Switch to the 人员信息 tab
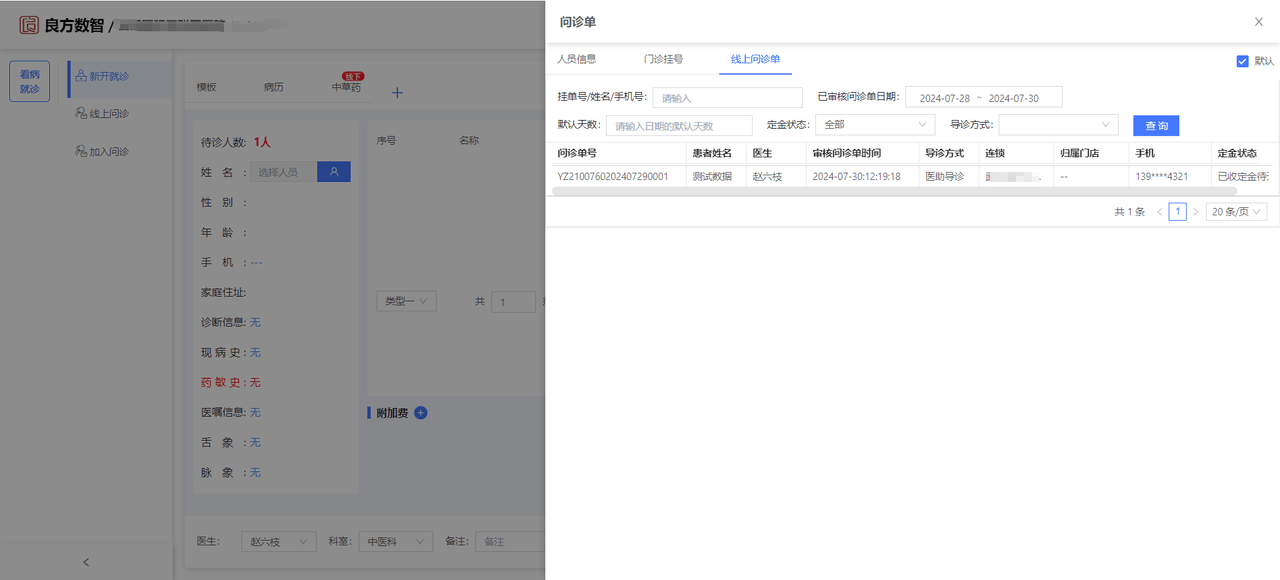Viewport: 1280px width, 580px height. (576, 59)
